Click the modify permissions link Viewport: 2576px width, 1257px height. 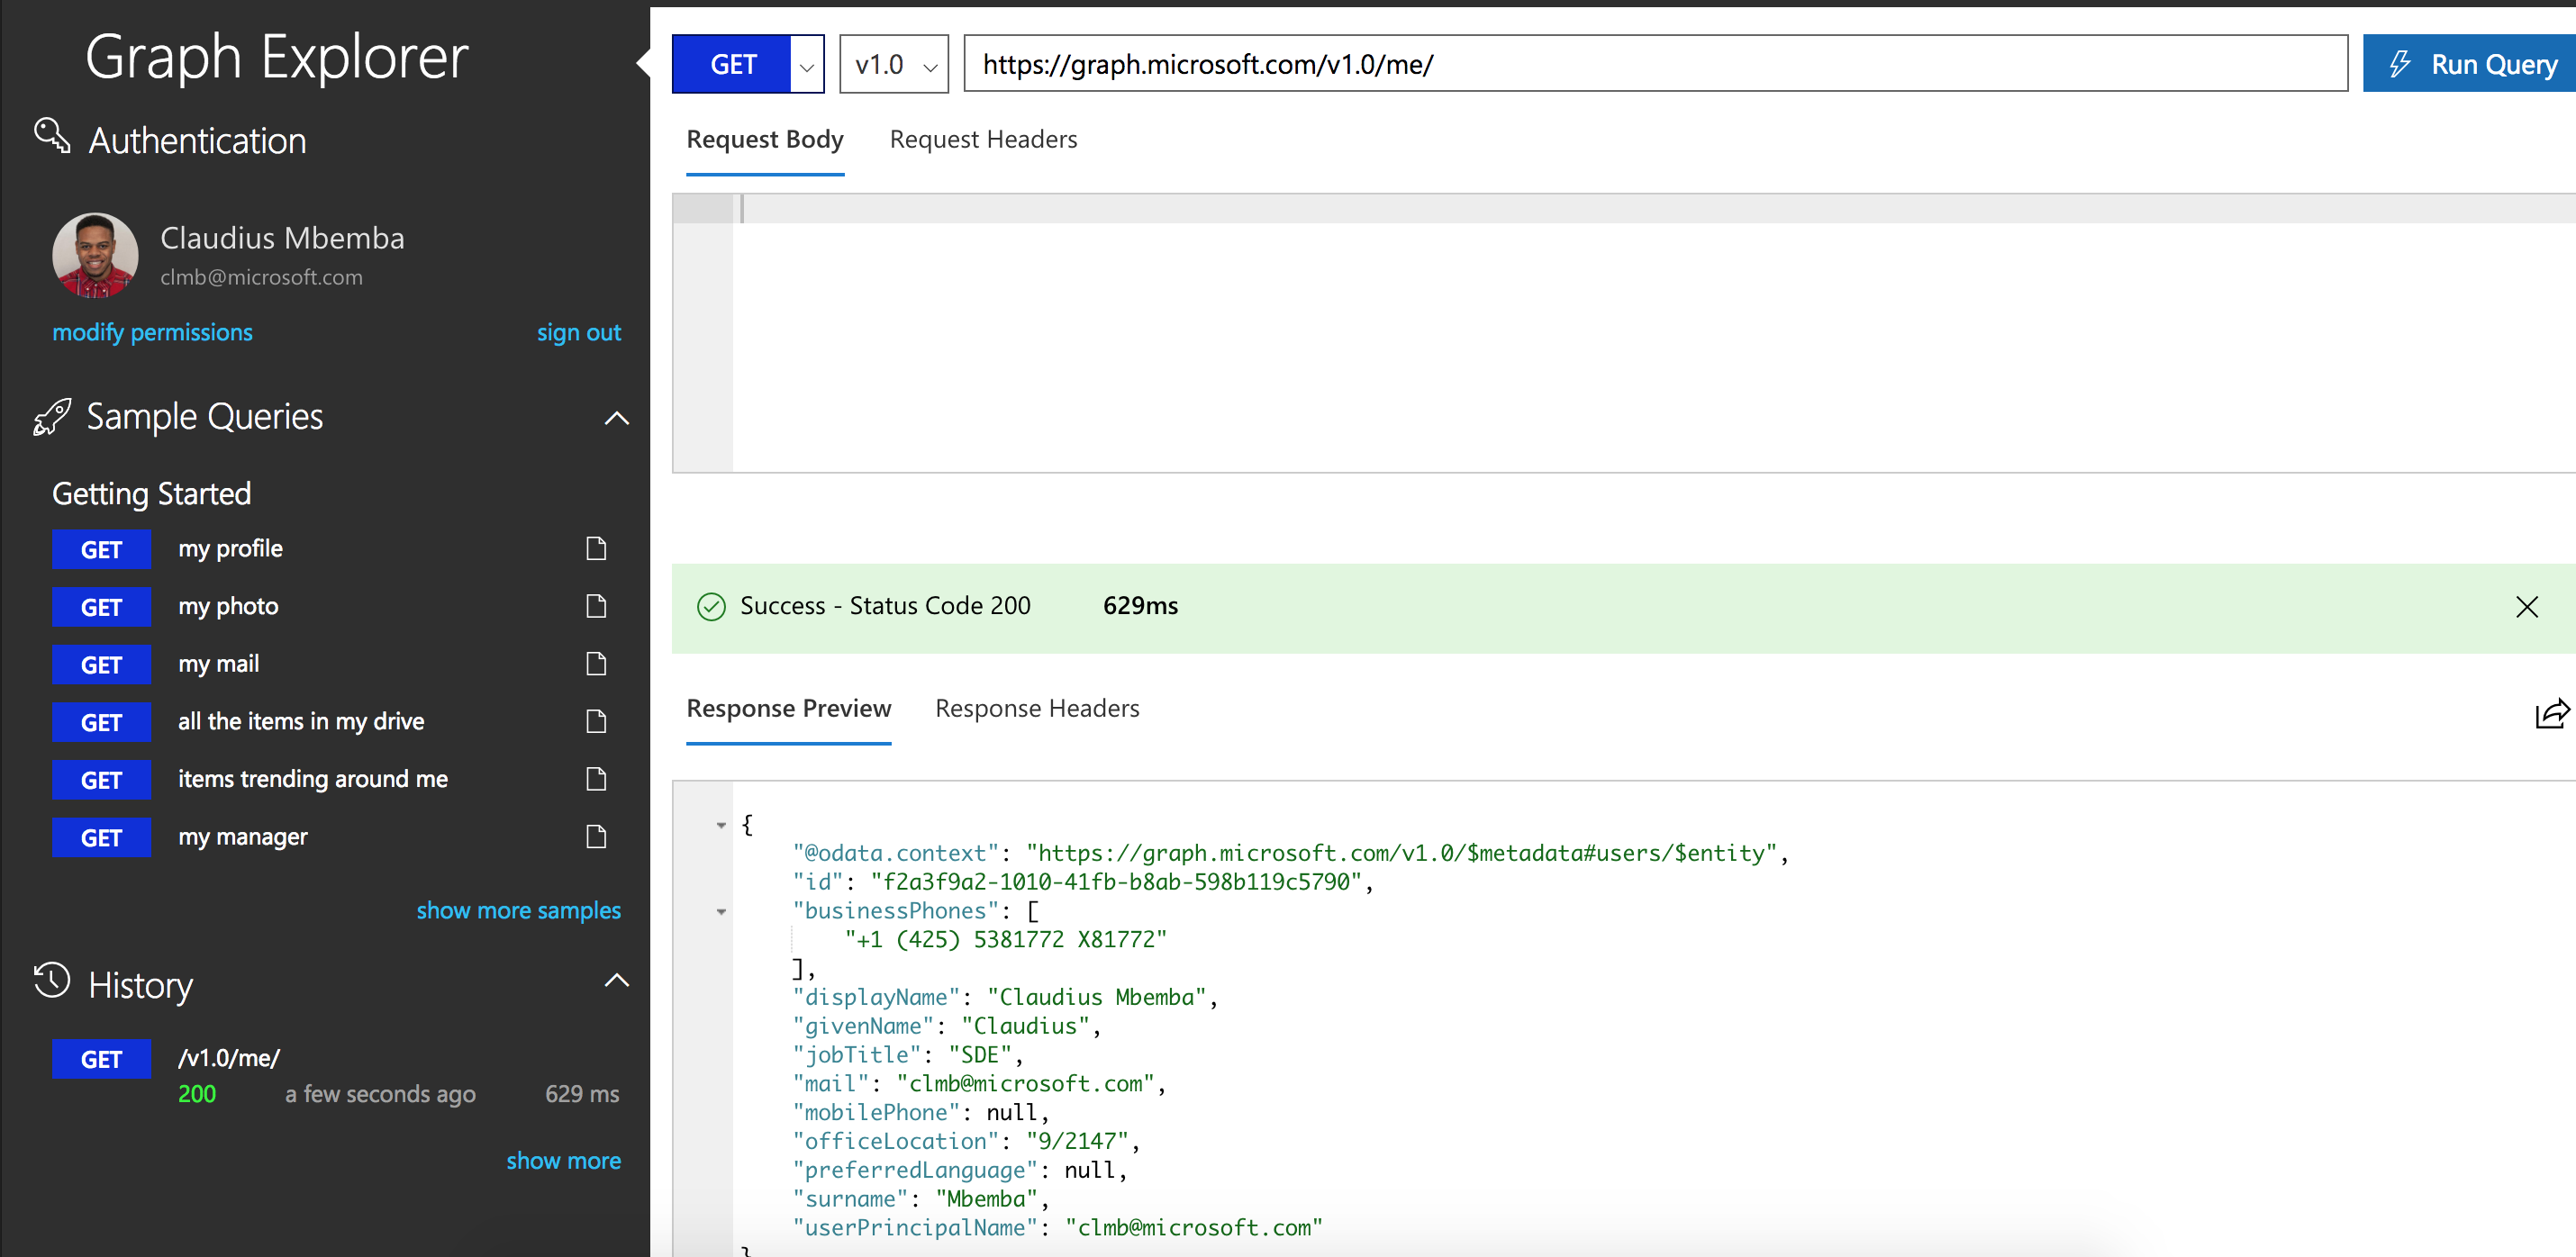point(154,332)
